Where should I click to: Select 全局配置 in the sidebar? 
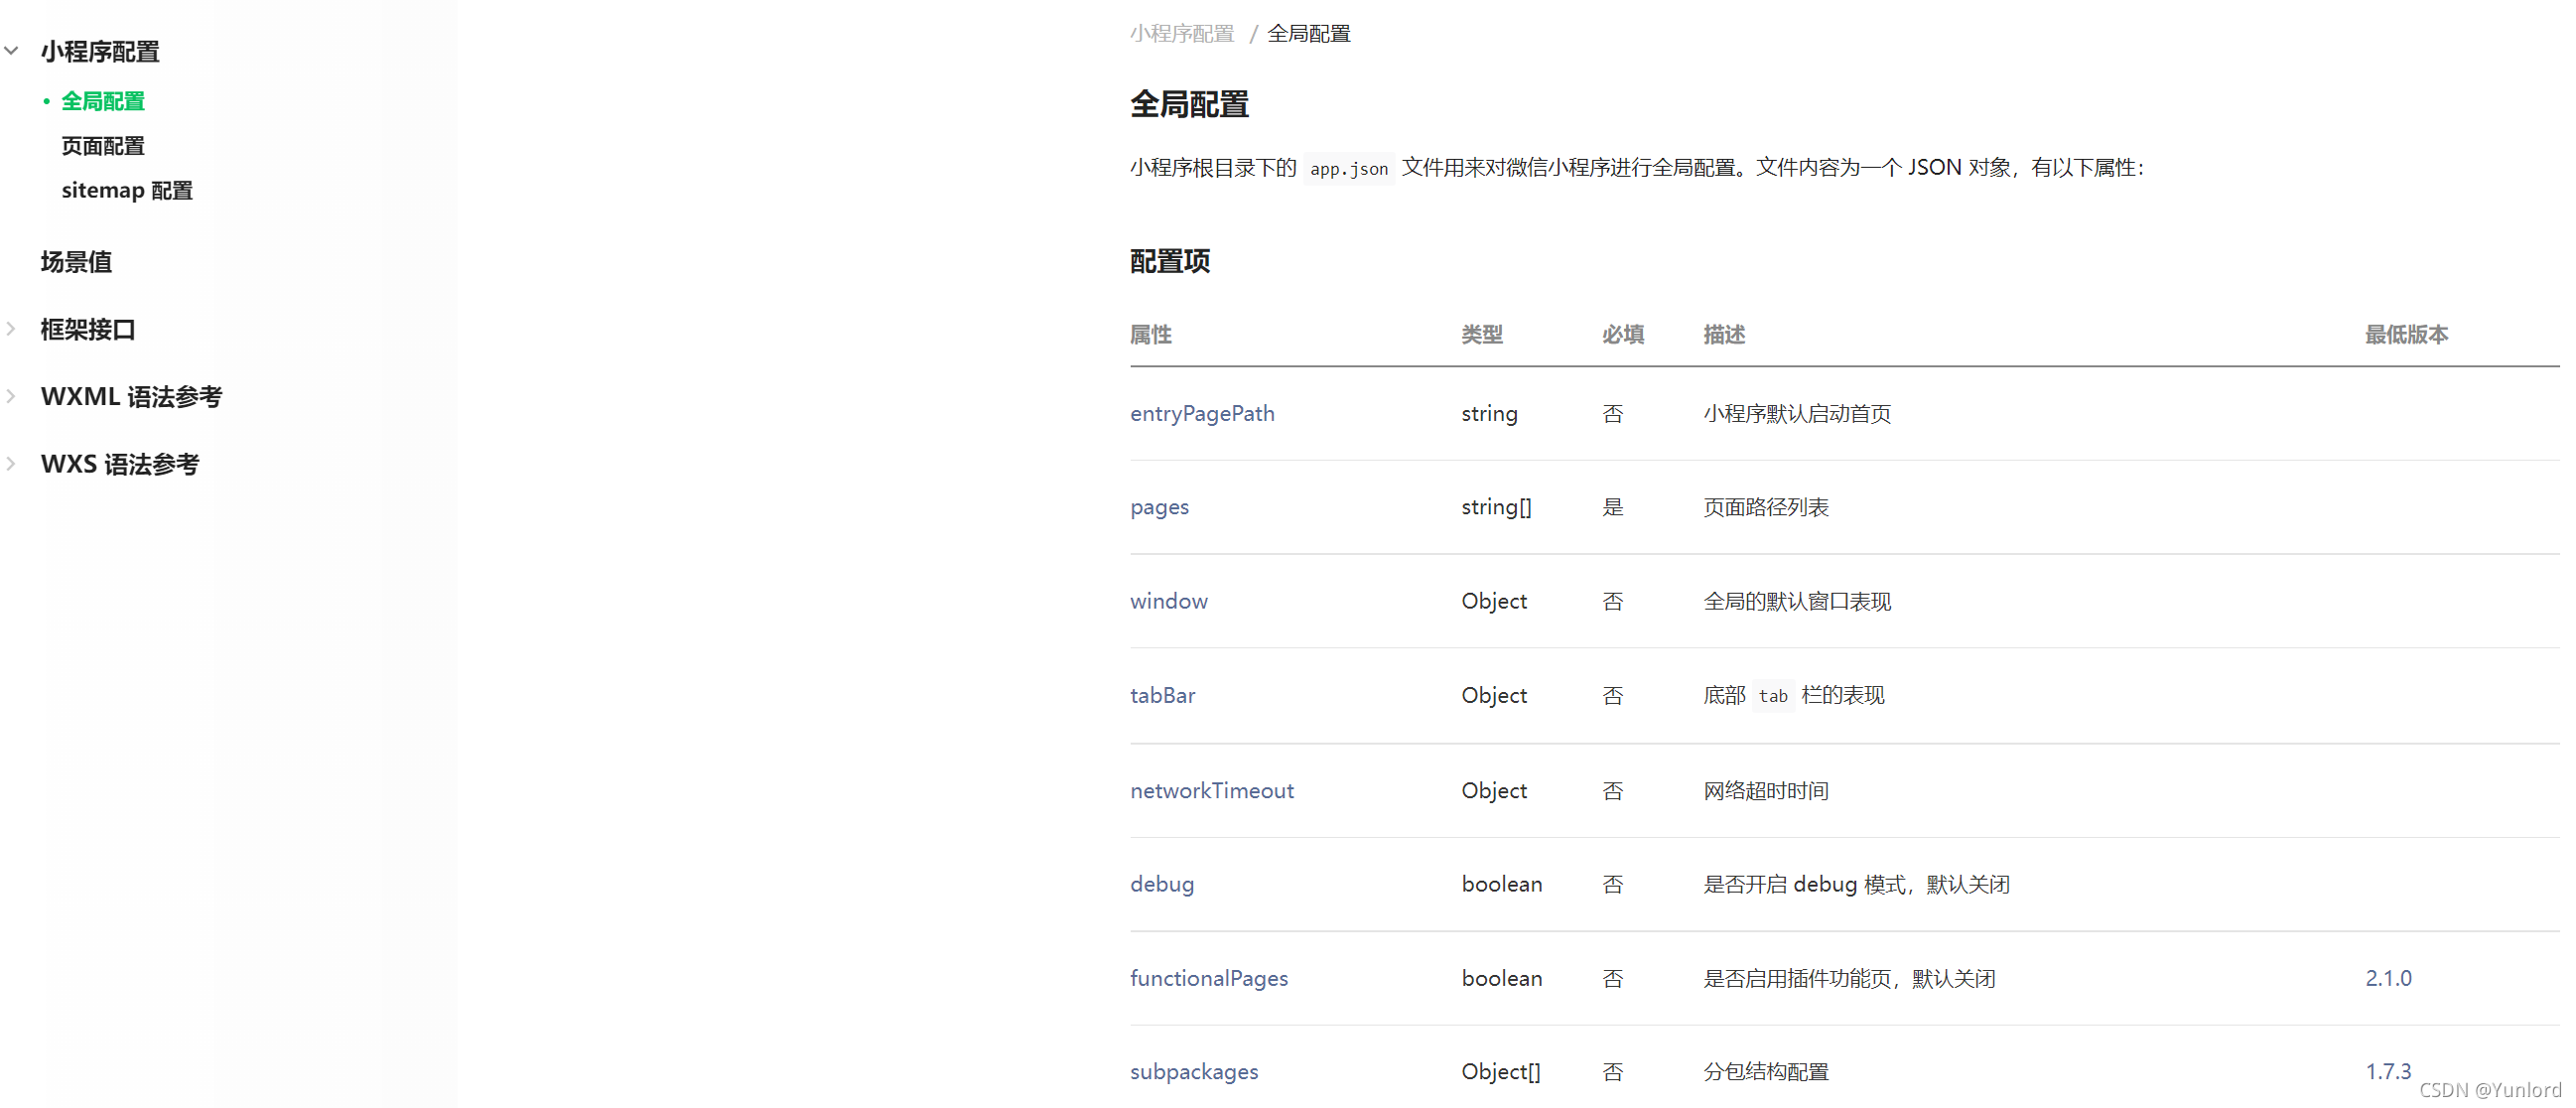click(x=103, y=101)
